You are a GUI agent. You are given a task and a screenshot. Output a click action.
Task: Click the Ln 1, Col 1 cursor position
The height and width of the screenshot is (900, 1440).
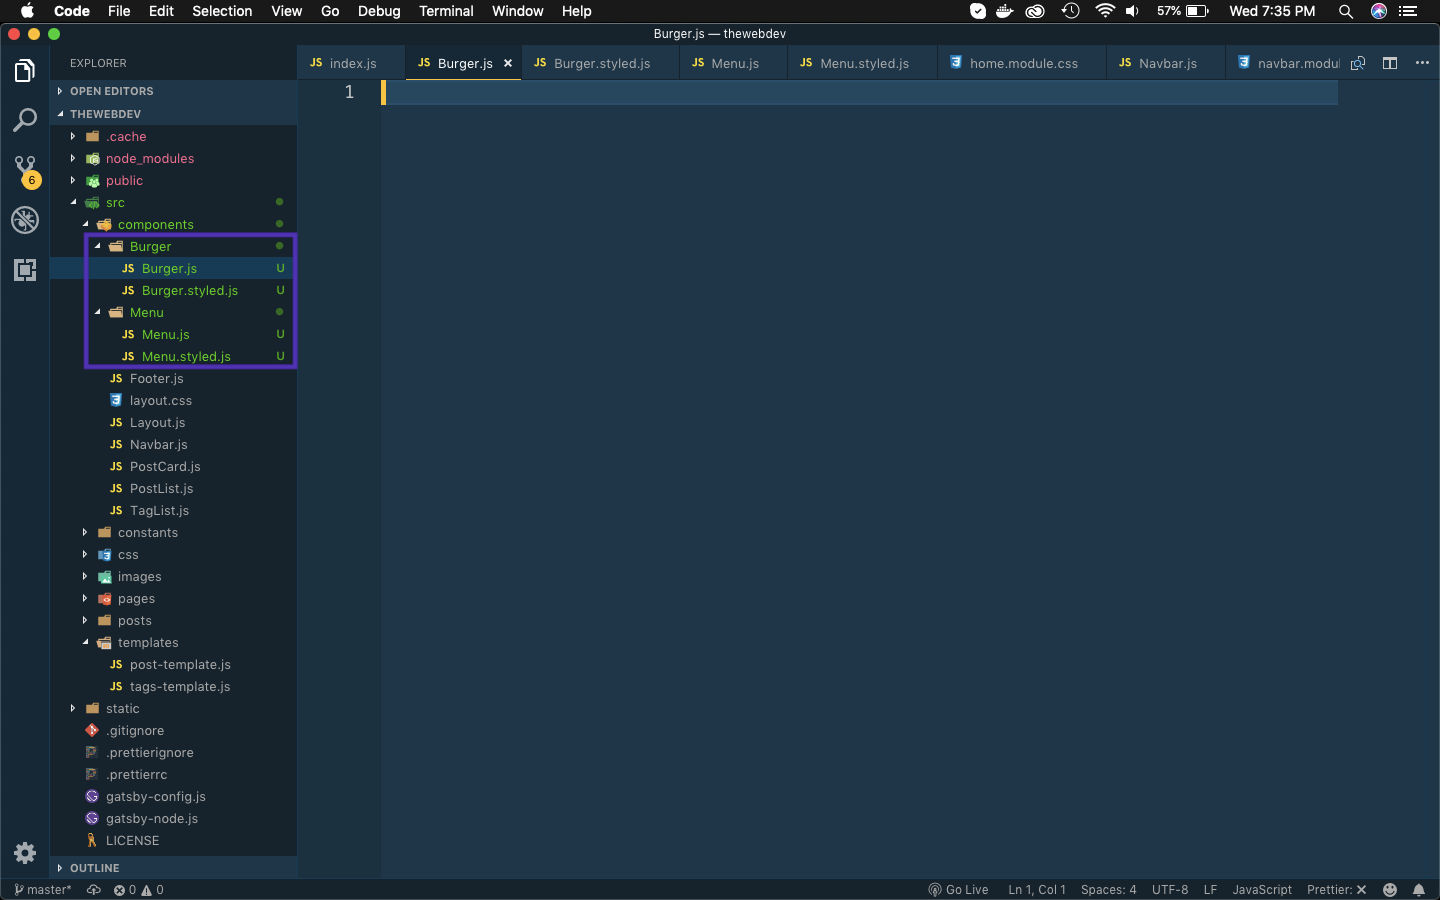[1037, 890]
